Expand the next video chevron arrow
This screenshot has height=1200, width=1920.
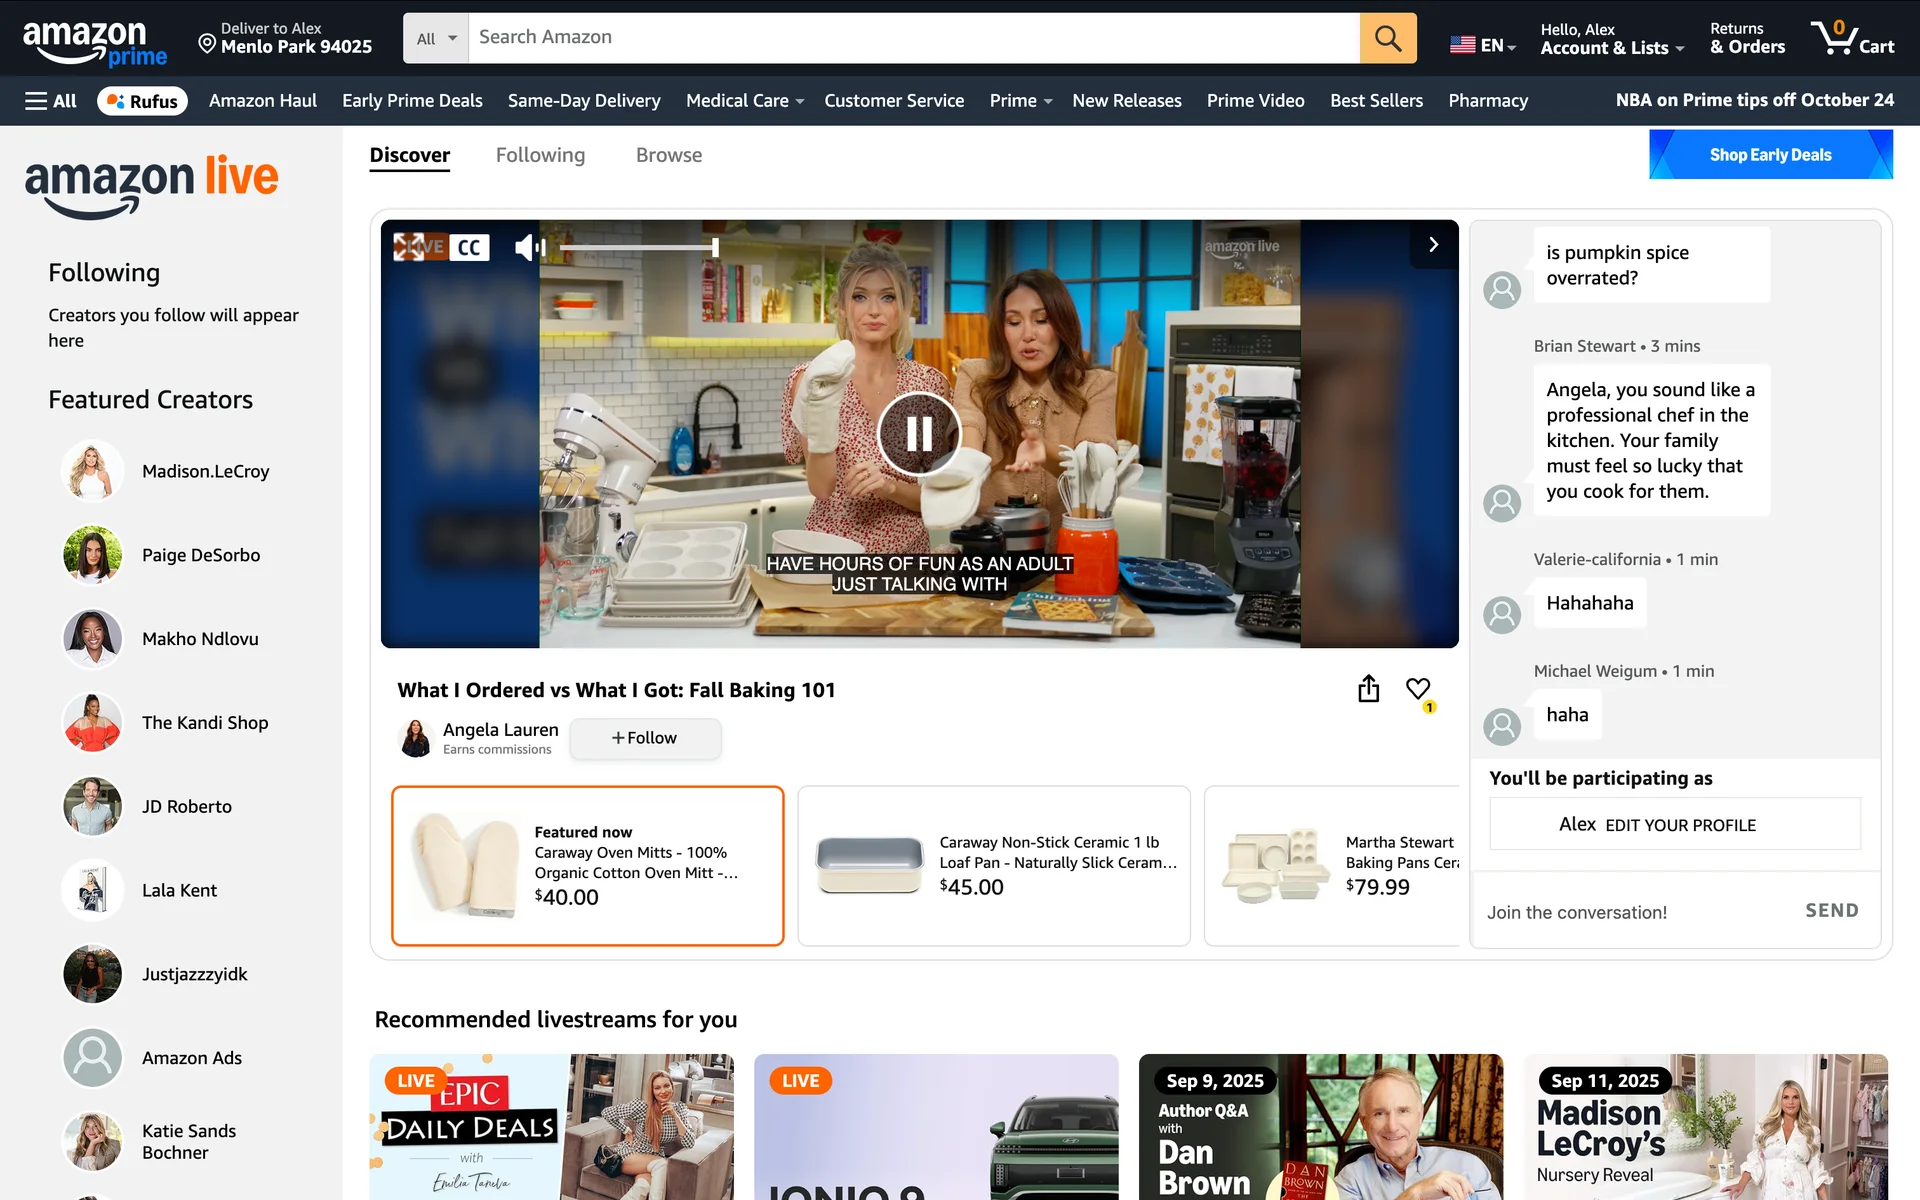pyautogui.click(x=1433, y=245)
